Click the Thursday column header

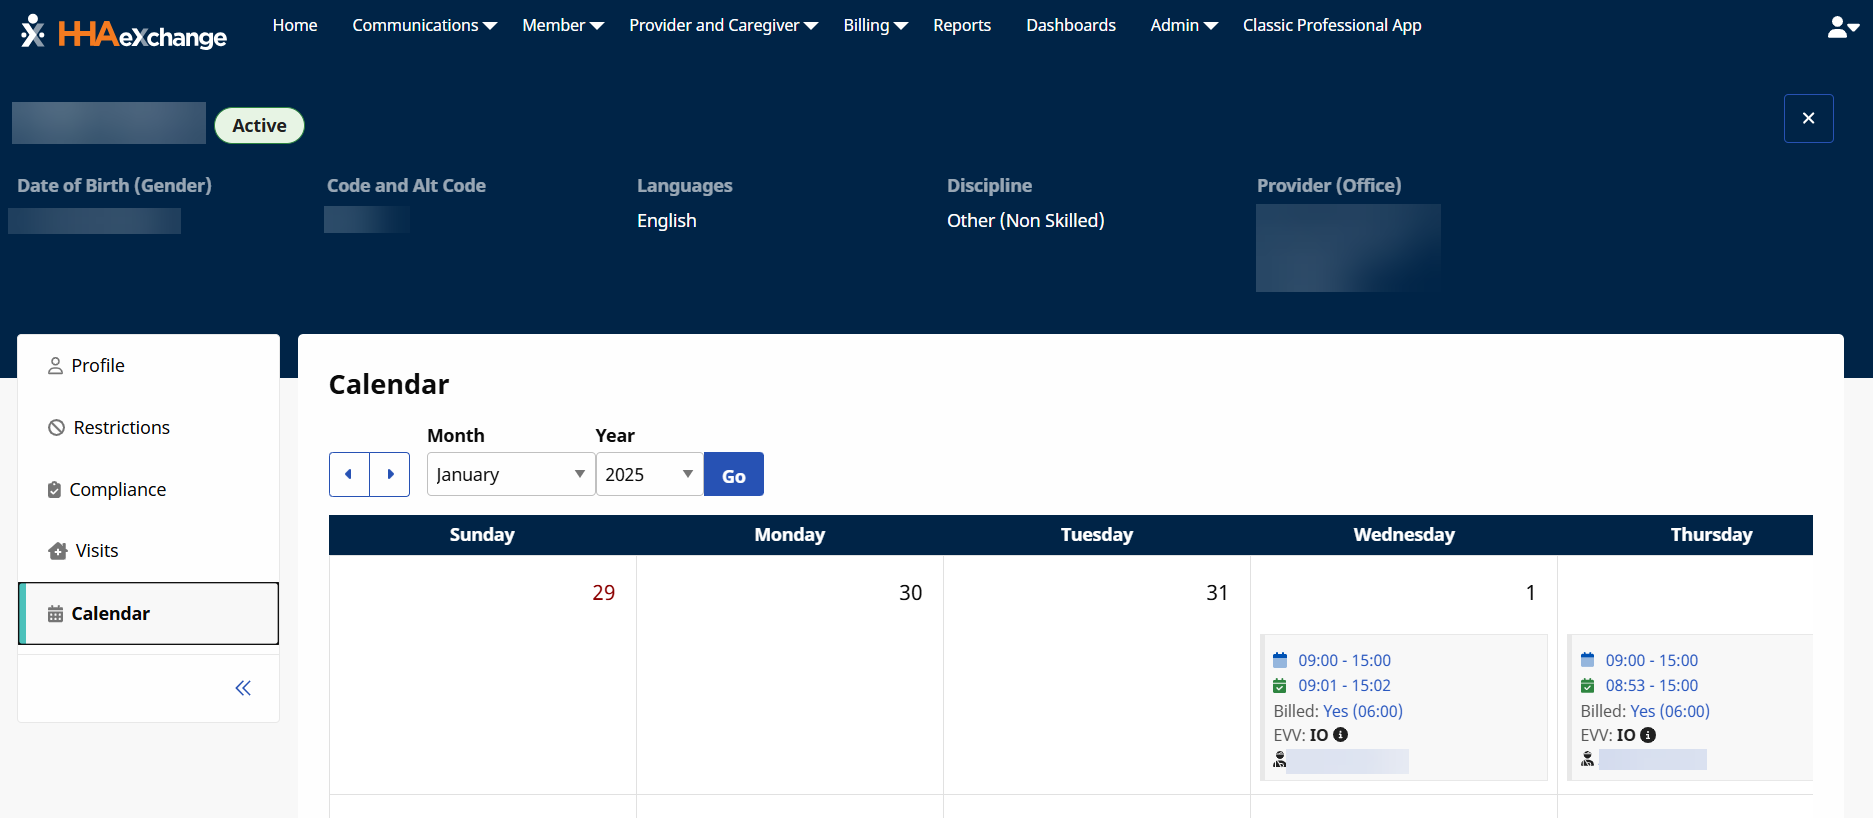(1686, 535)
